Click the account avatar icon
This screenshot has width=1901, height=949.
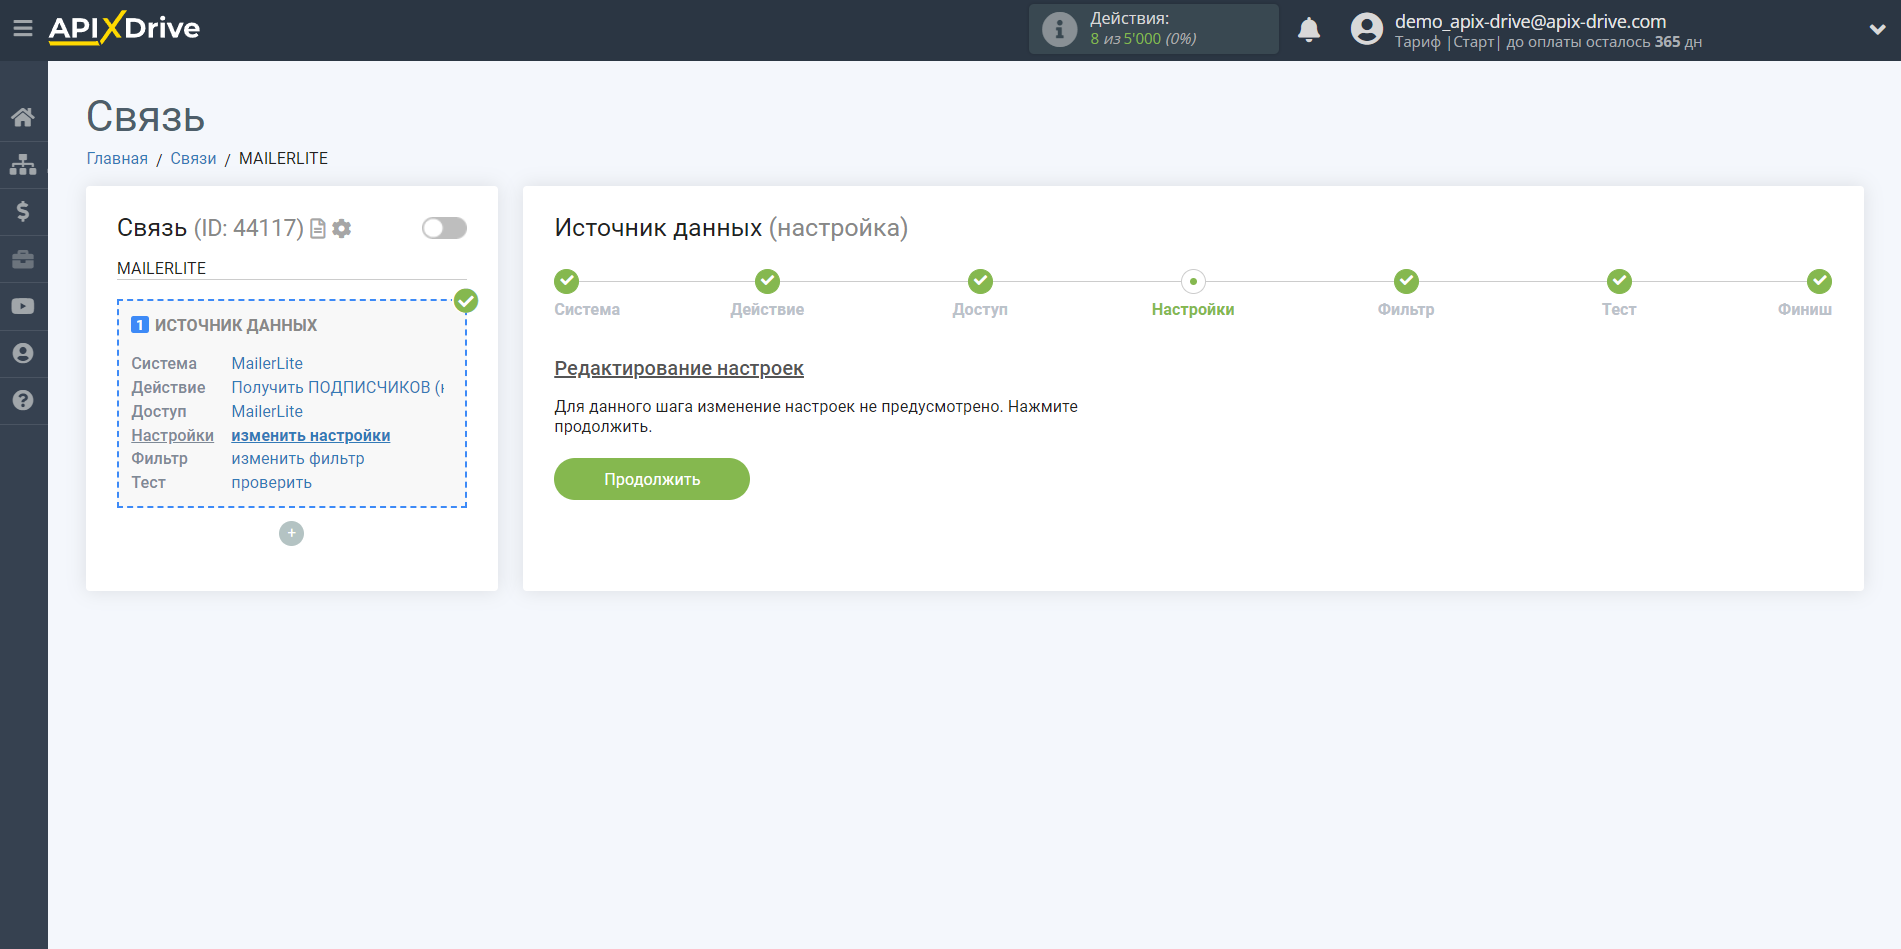click(x=1366, y=29)
